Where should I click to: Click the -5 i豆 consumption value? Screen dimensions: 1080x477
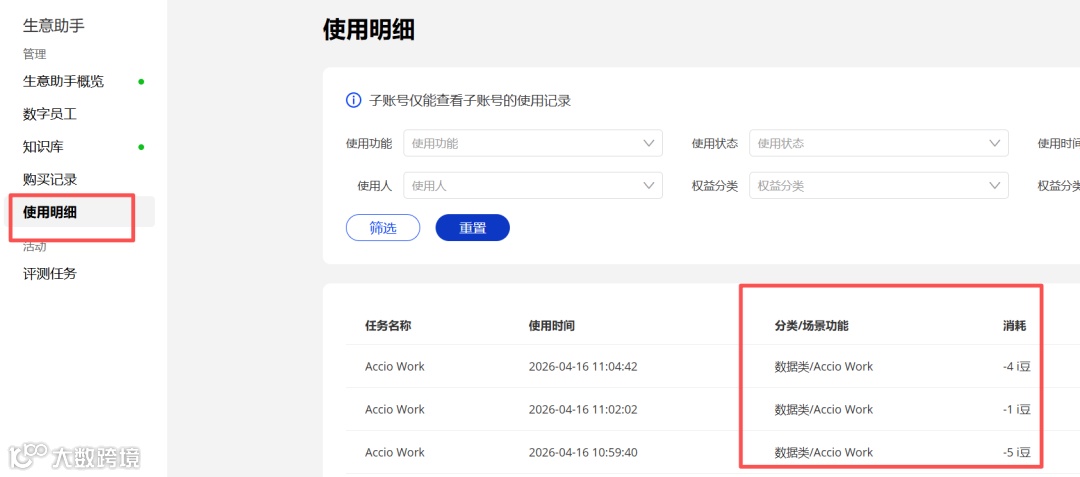tap(1017, 452)
